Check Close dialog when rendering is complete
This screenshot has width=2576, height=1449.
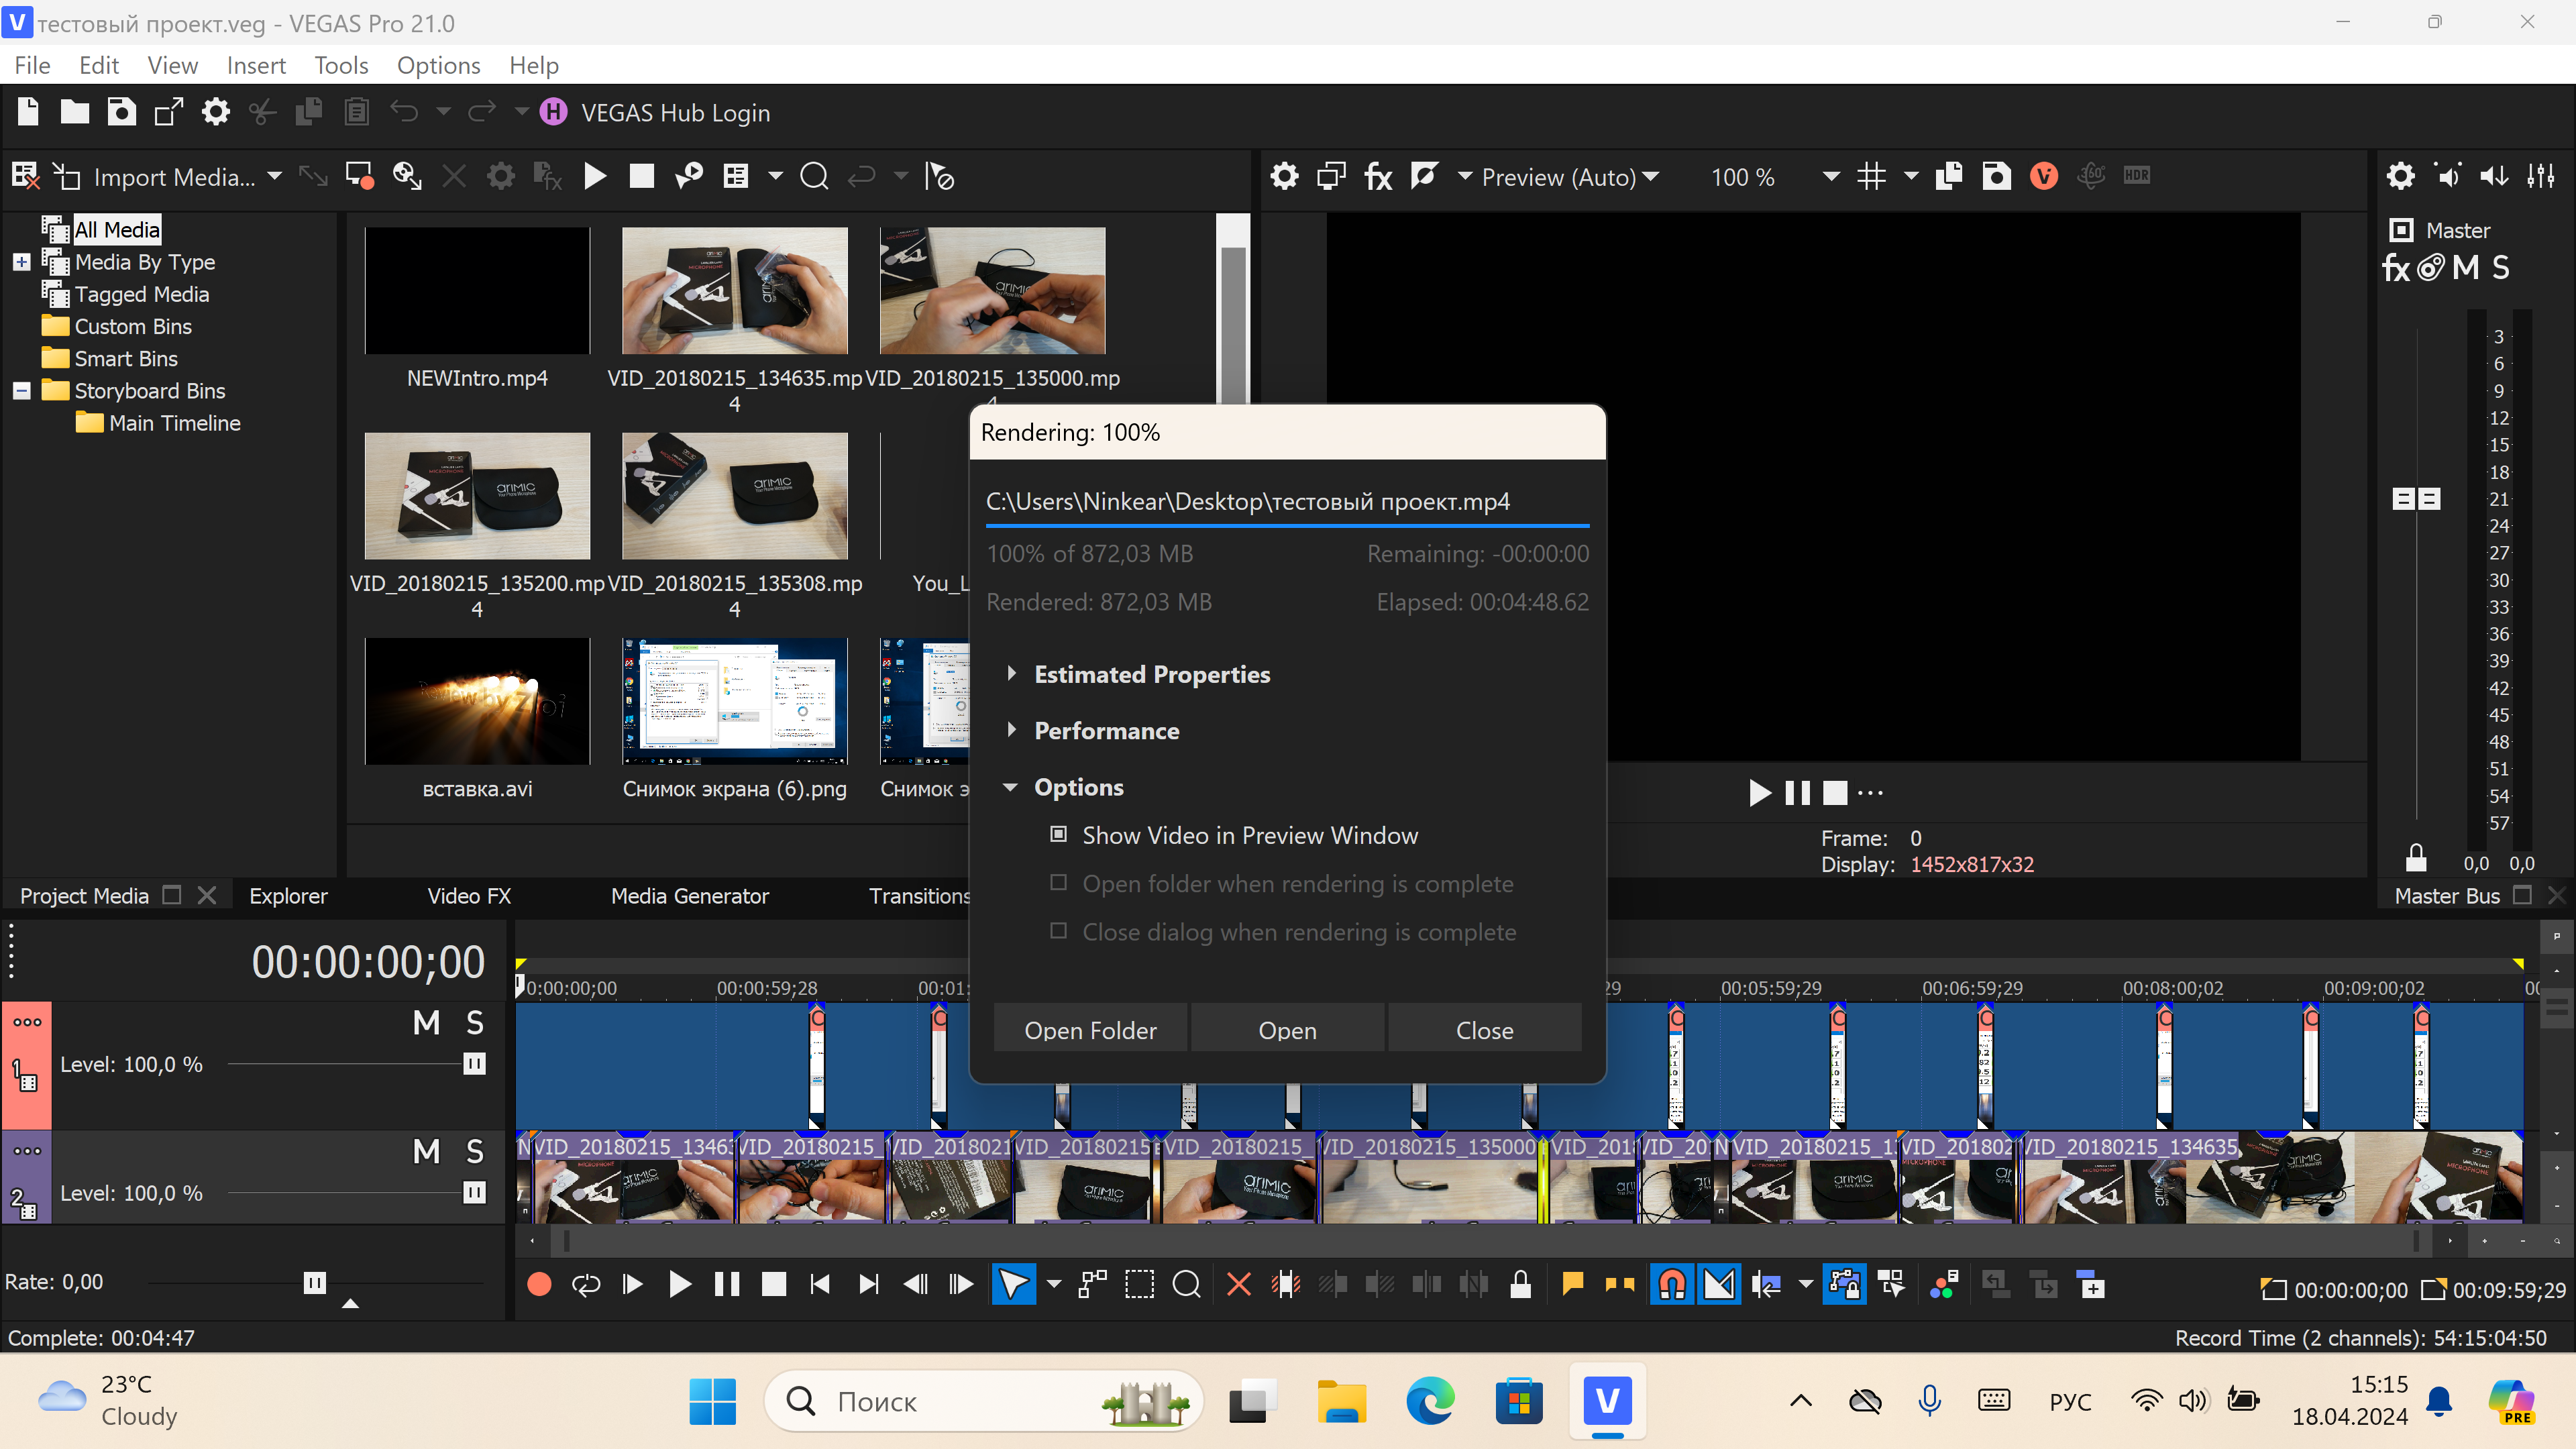pyautogui.click(x=1058, y=931)
